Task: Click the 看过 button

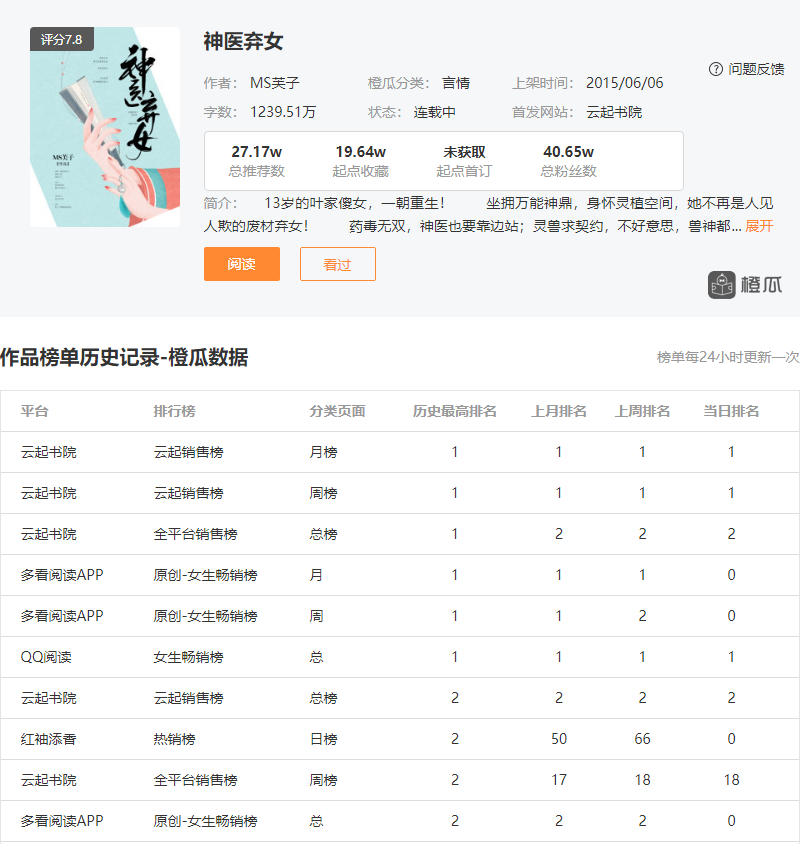Action: (x=337, y=264)
